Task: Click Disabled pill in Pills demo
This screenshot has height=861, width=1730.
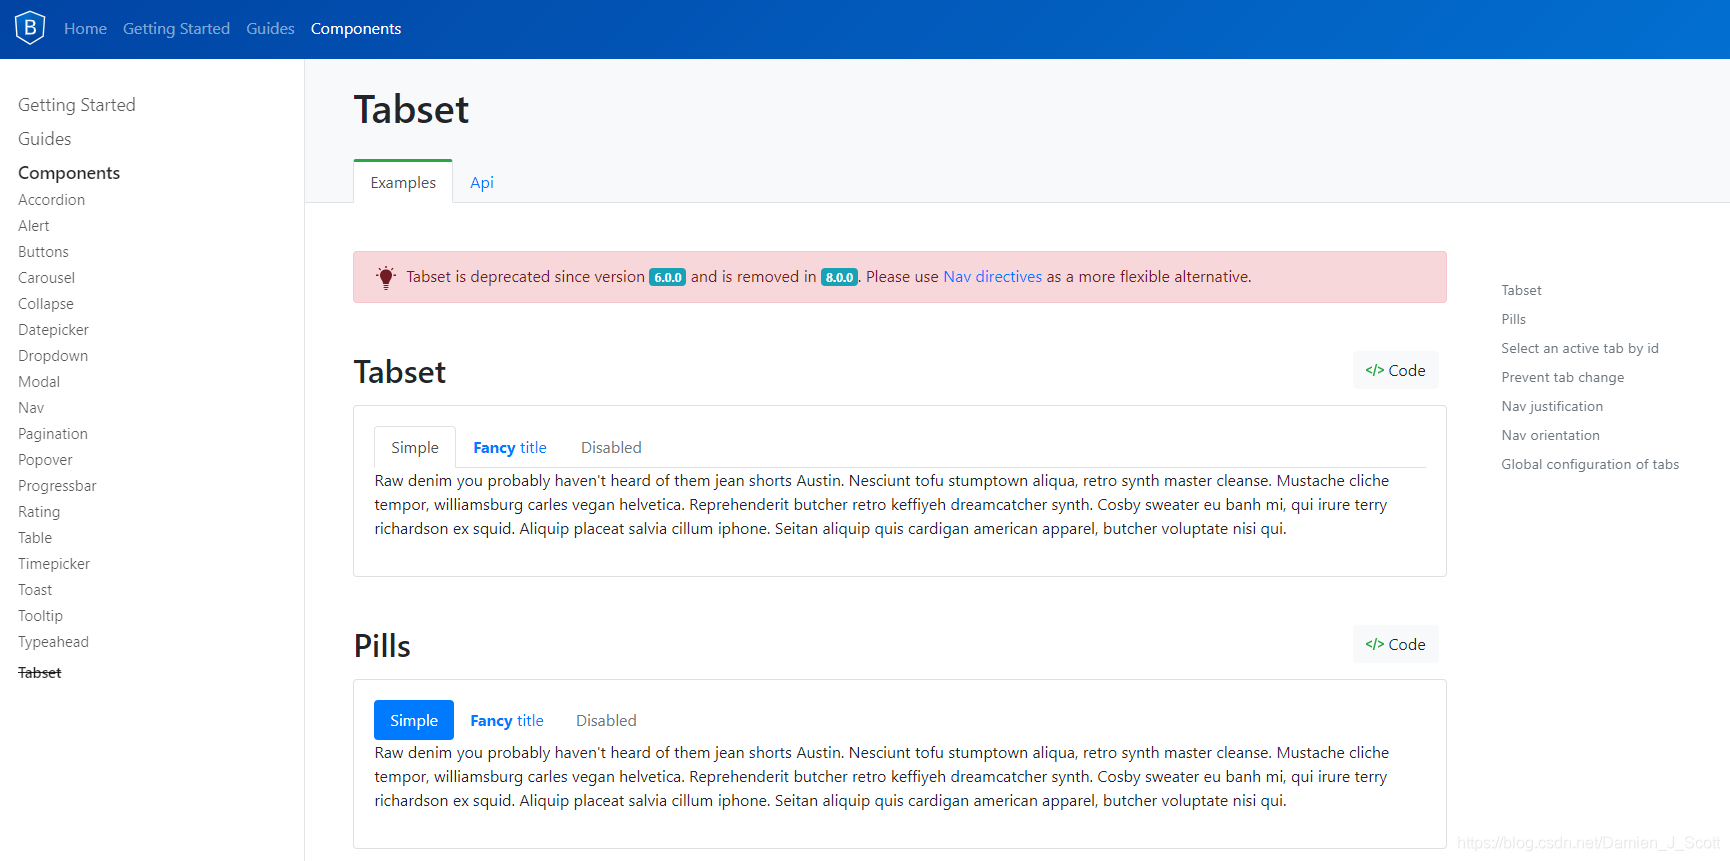Action: tap(606, 720)
